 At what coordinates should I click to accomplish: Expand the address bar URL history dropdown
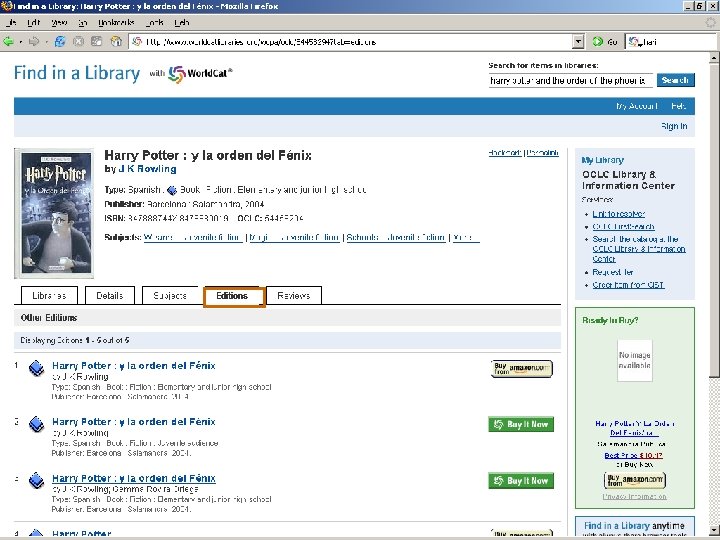click(x=578, y=42)
